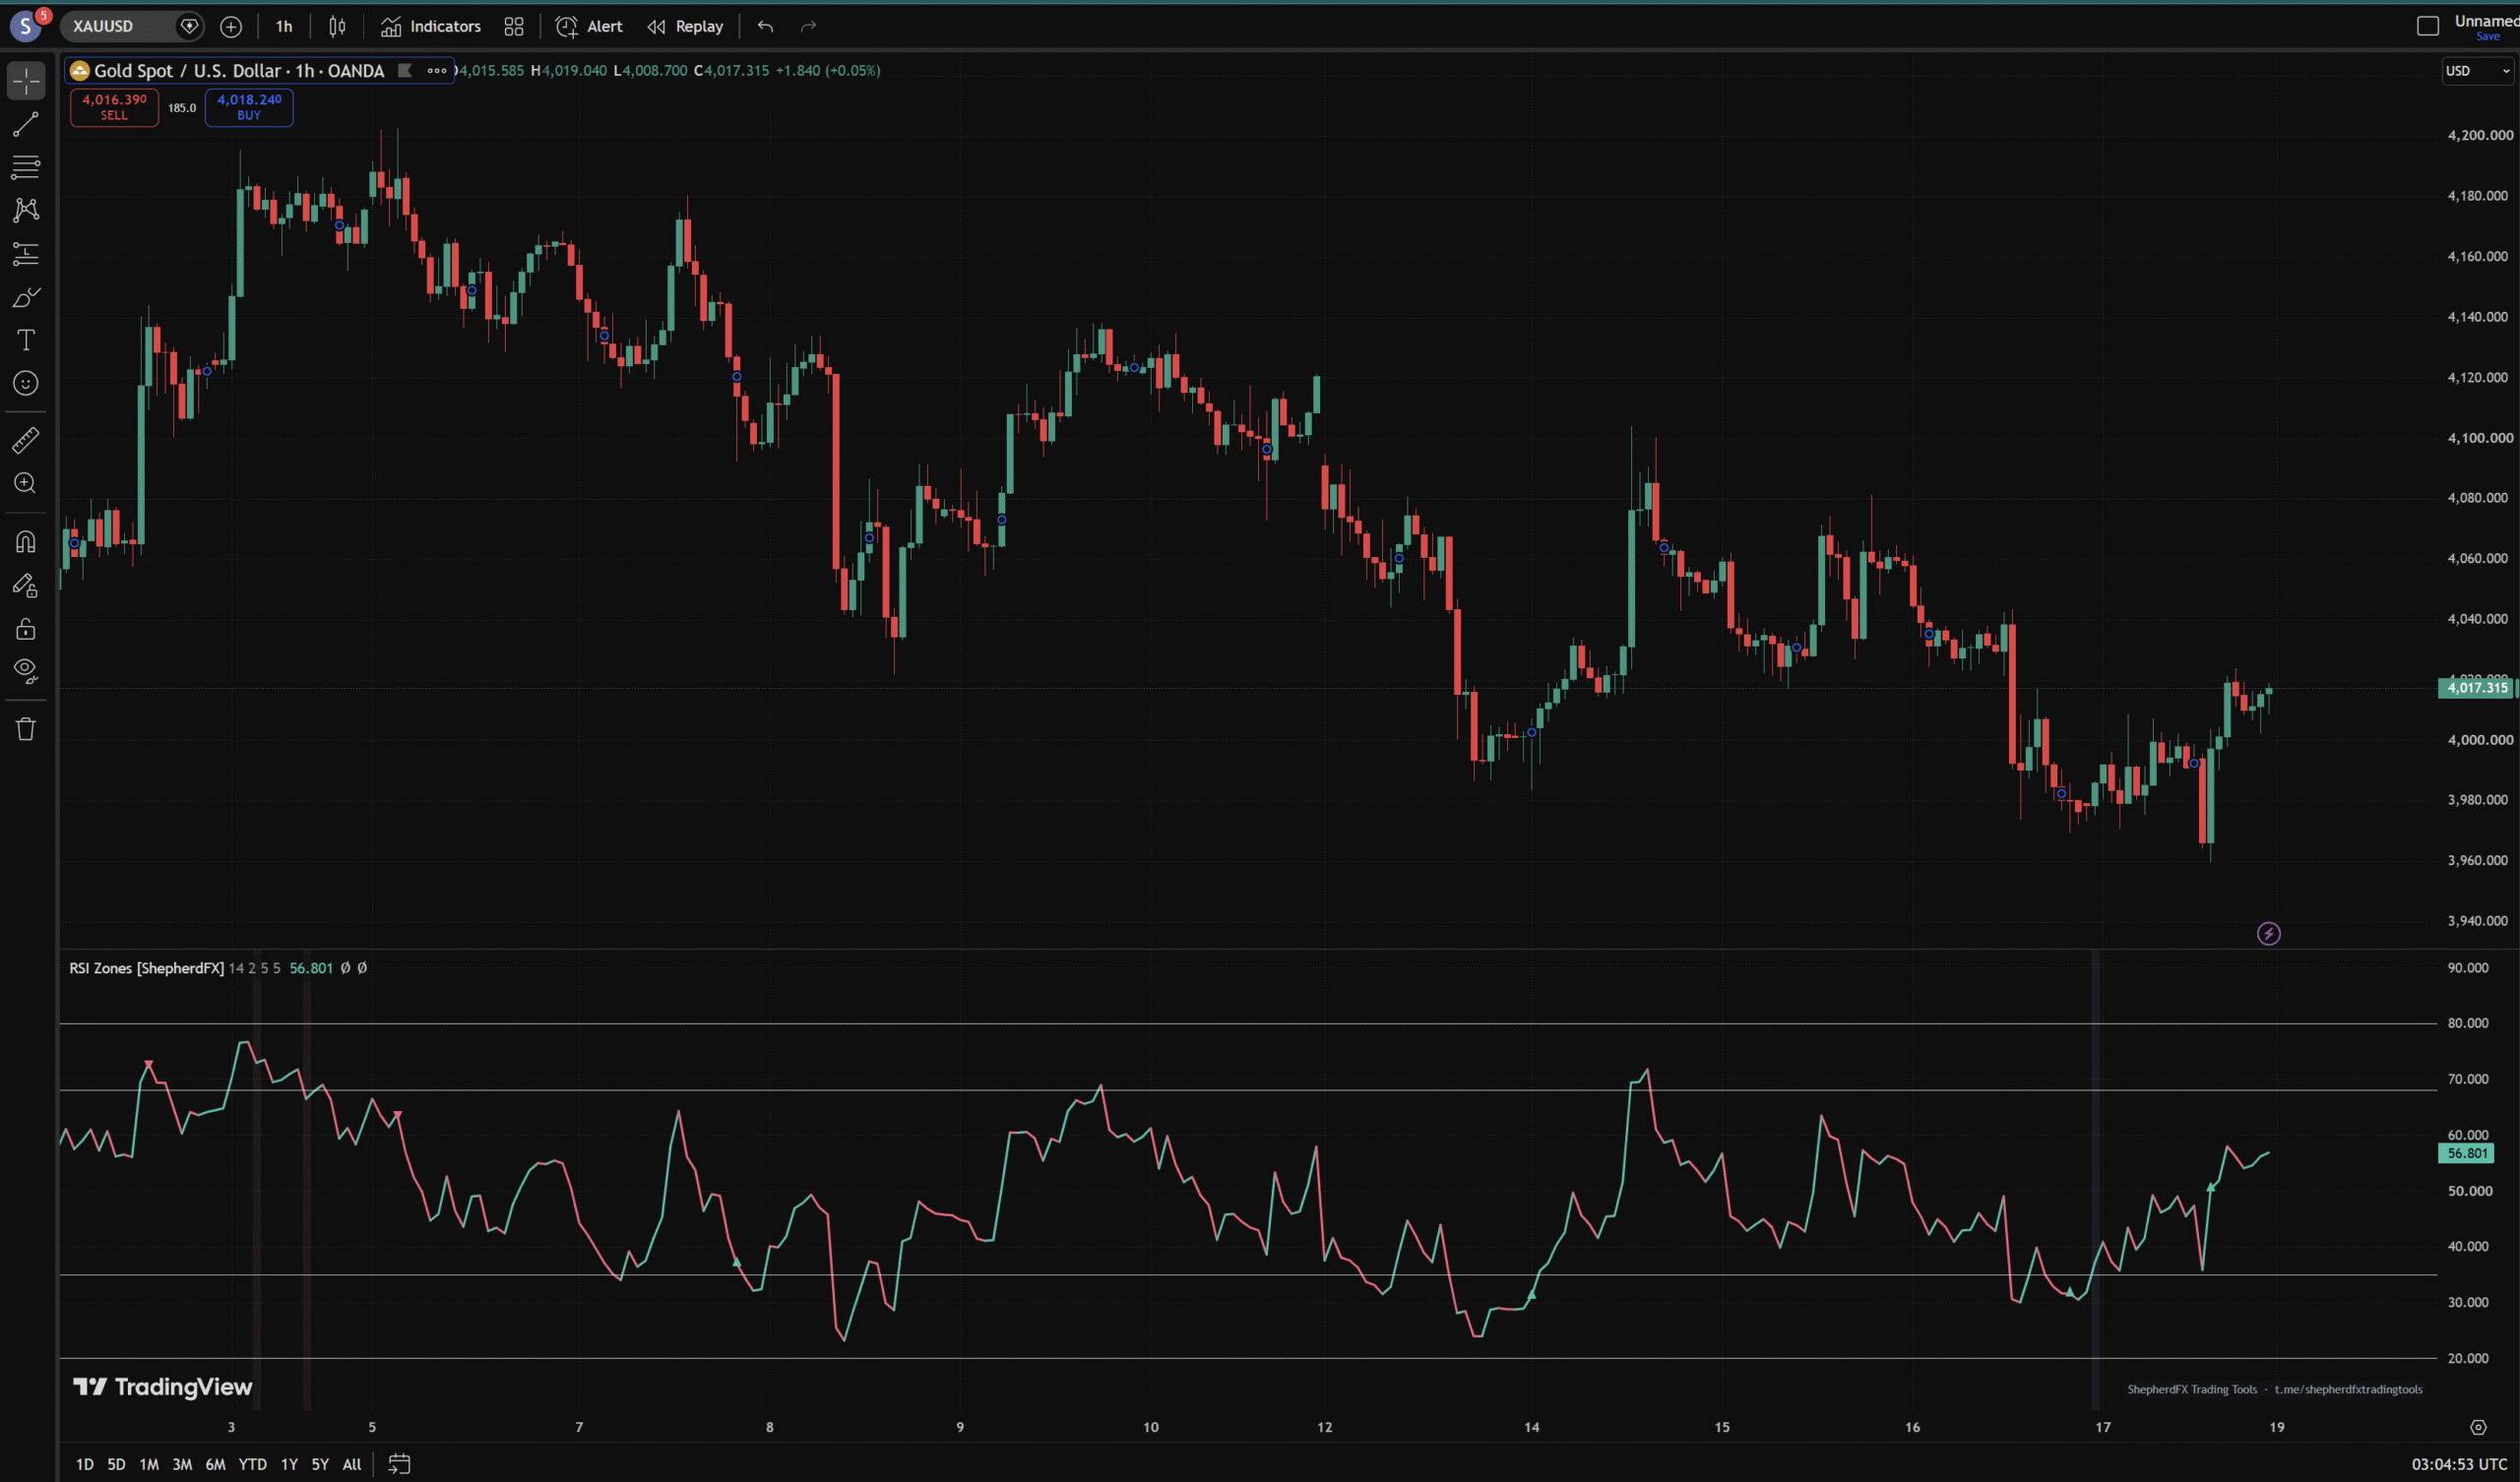Open the user profile avatar menu
The image size is (2520, 1482).
tap(26, 26)
